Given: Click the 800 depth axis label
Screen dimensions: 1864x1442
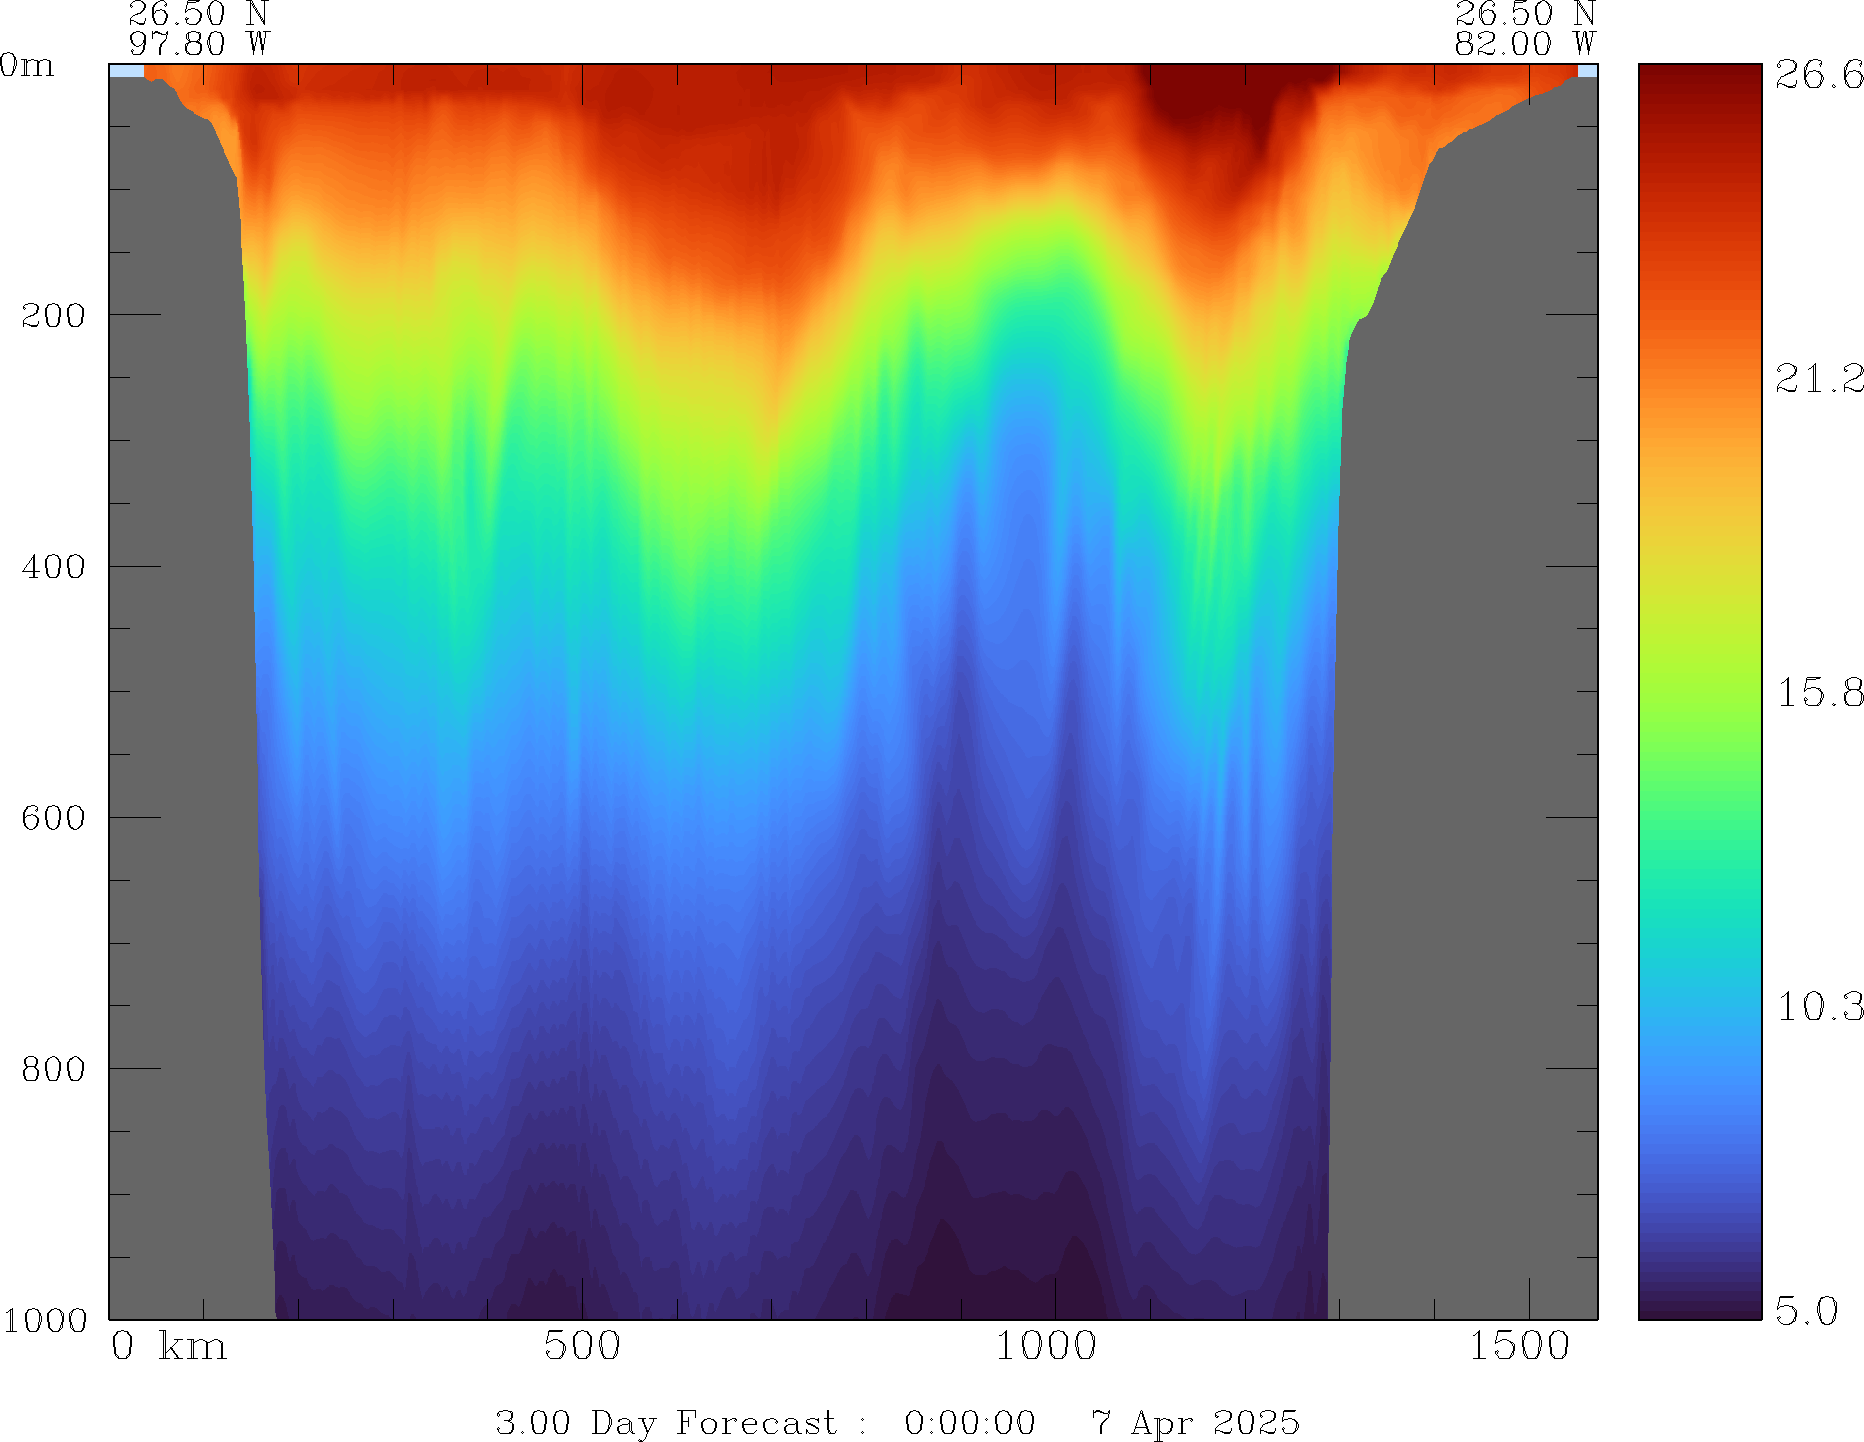Looking at the screenshot, I should click(52, 1069).
